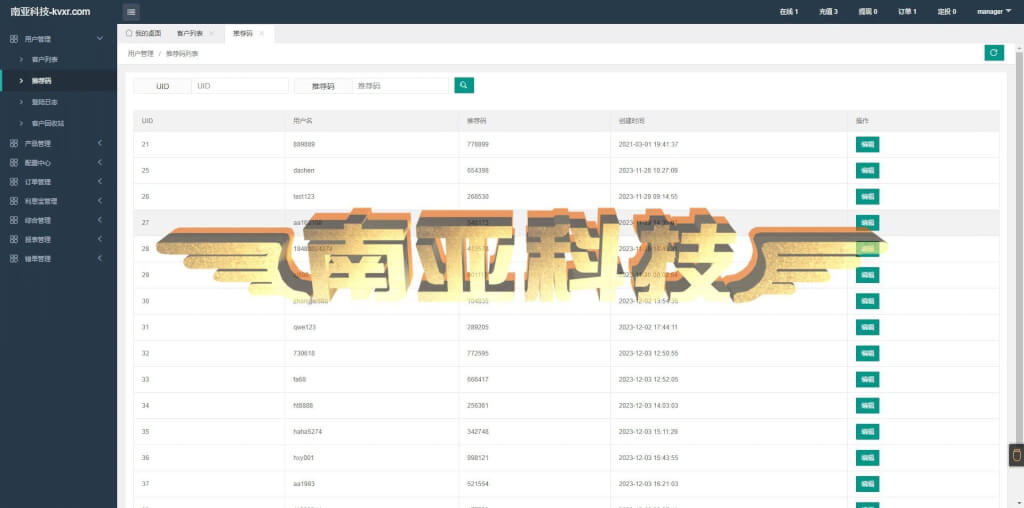
Task: Open the manager account dropdown
Action: 994,12
